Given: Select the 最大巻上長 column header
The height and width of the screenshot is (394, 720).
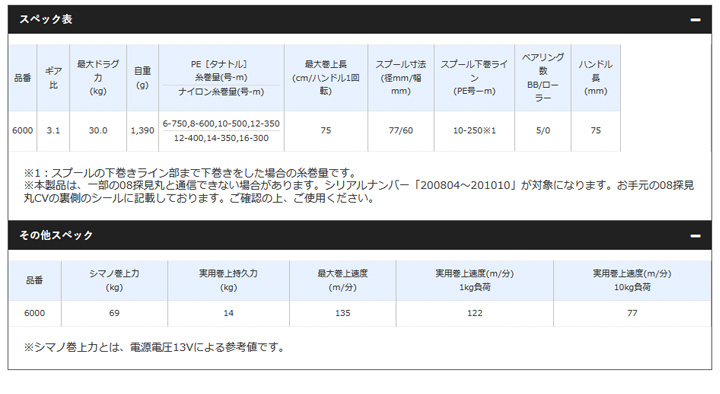Looking at the screenshot, I should (326, 78).
